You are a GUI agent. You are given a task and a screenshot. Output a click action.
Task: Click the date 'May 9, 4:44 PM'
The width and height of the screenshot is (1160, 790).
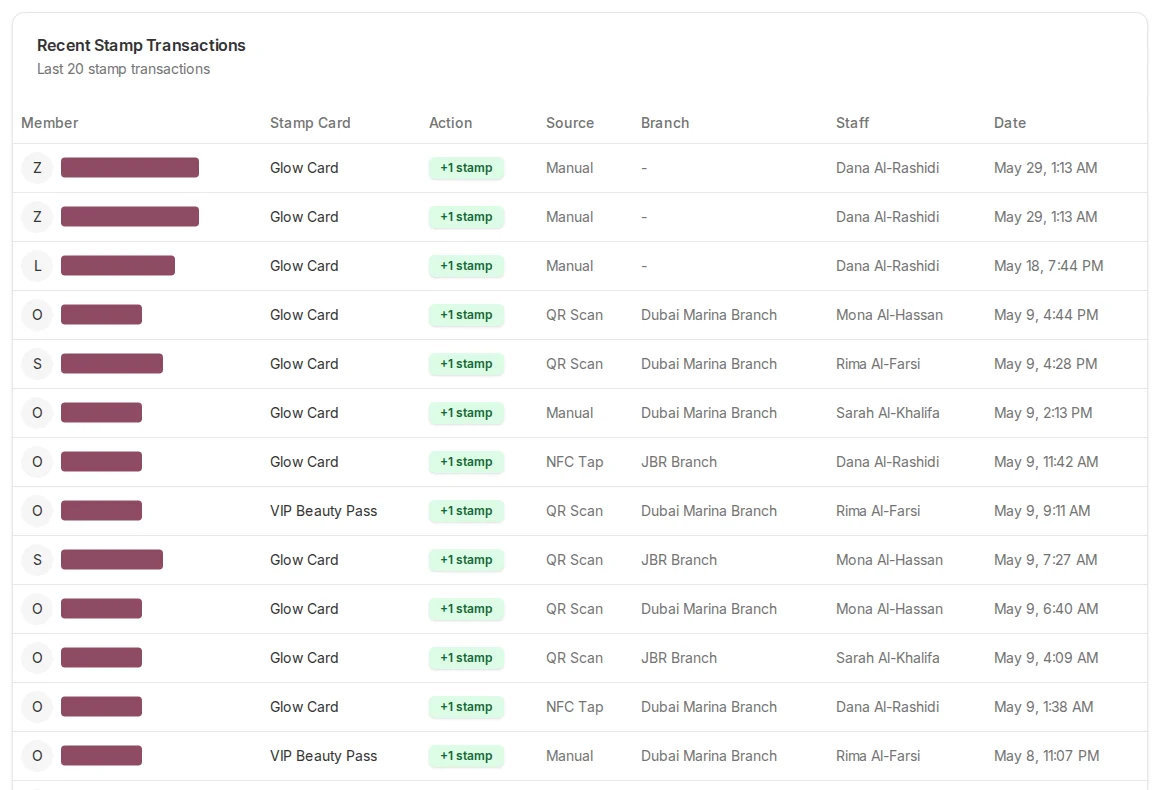[1046, 314]
